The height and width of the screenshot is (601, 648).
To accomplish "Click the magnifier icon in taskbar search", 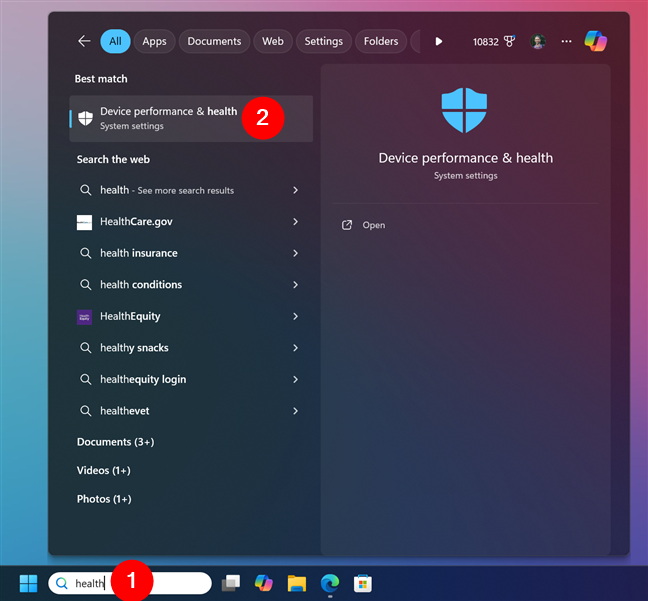I will point(62,583).
